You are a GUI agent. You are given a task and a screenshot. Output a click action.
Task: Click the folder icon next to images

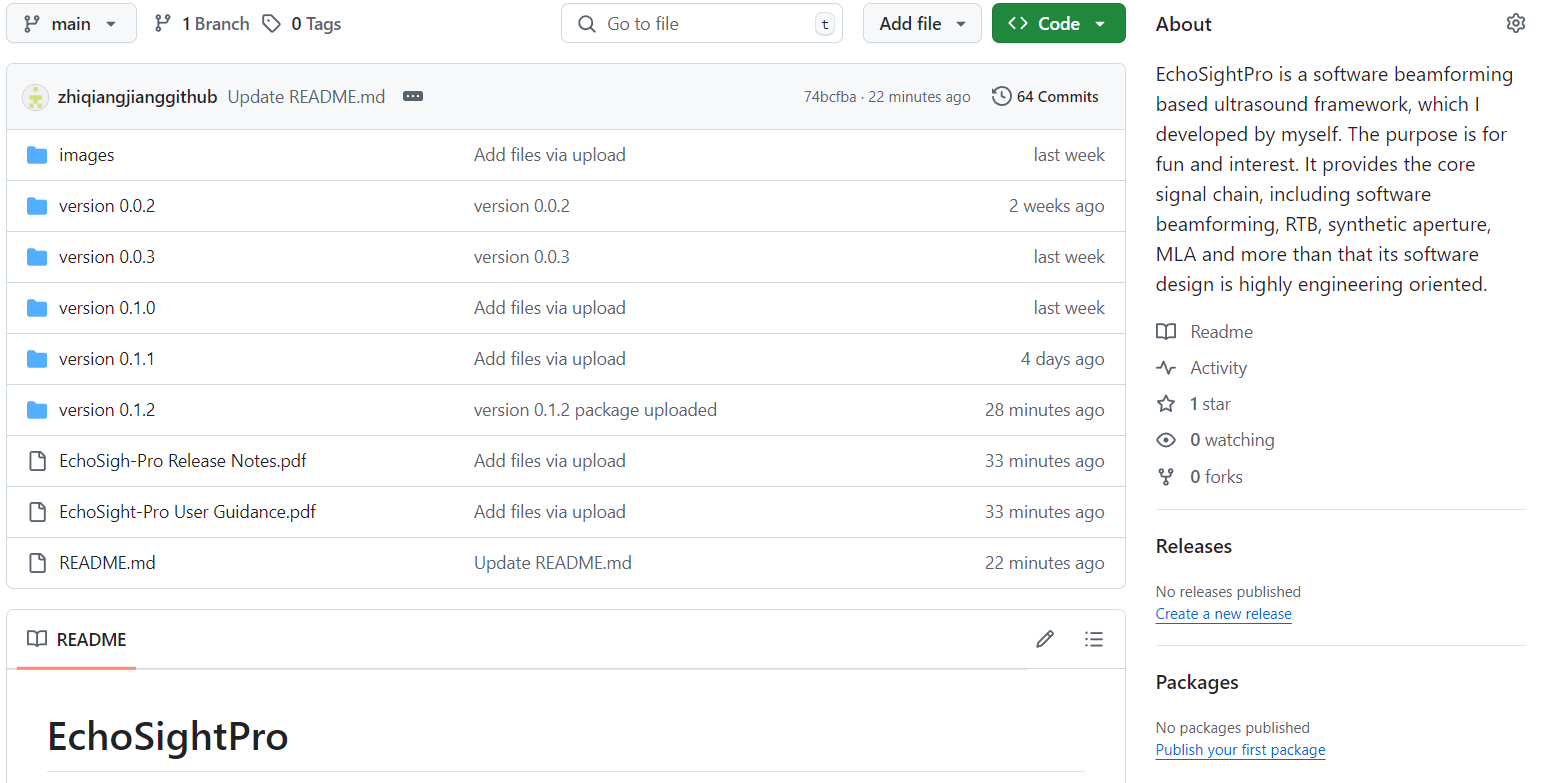pyautogui.click(x=37, y=155)
